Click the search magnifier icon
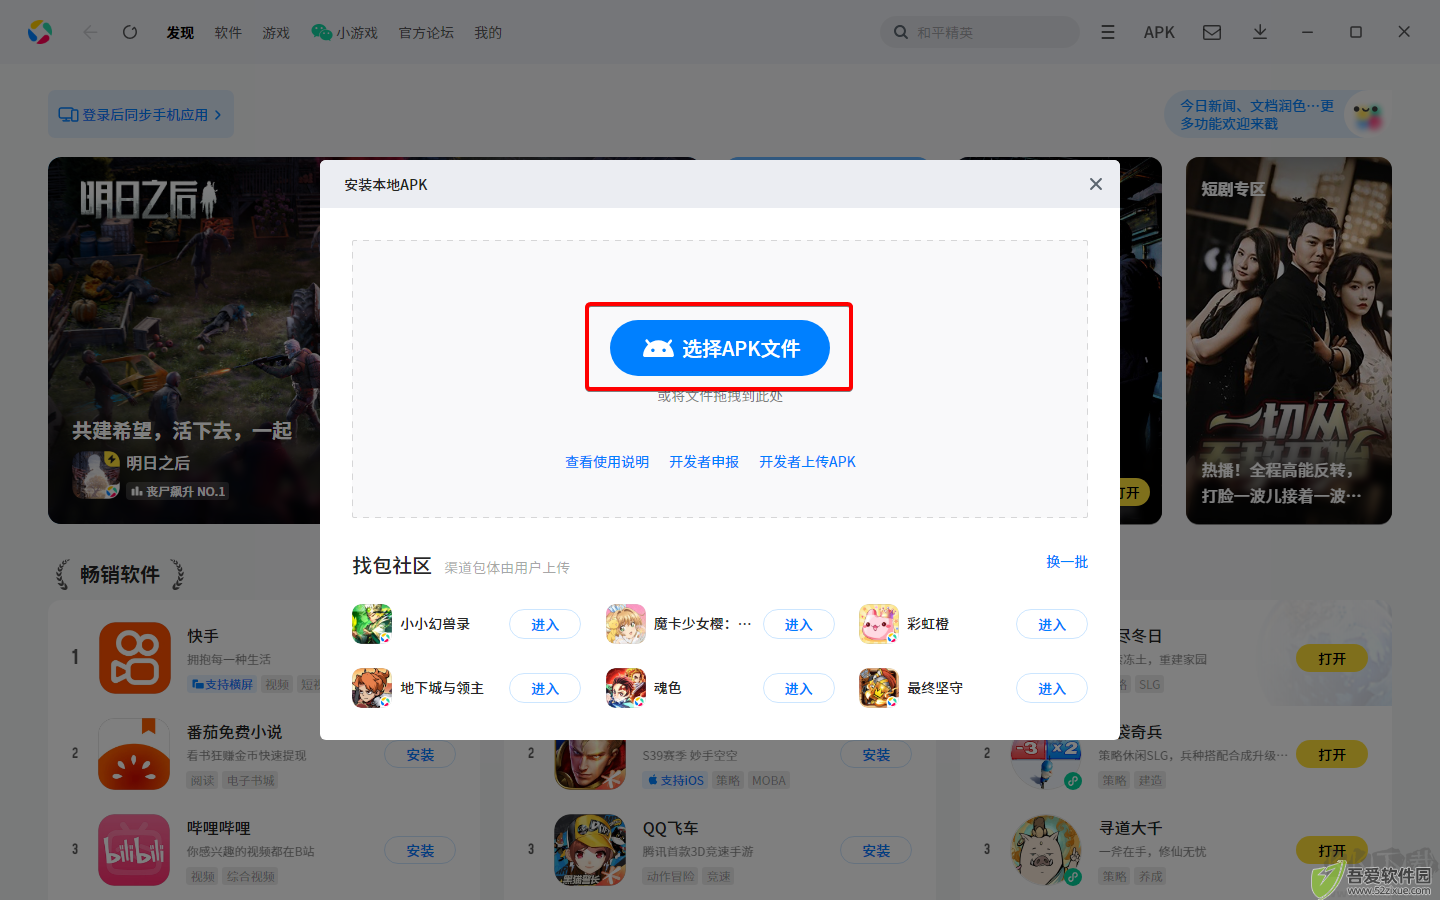The height and width of the screenshot is (900, 1440). coord(901,32)
